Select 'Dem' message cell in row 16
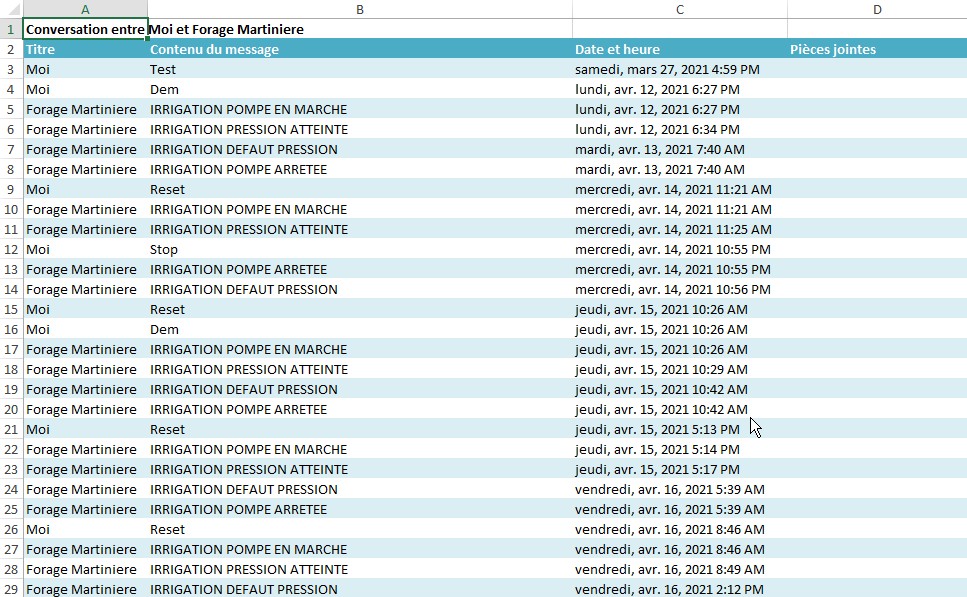This screenshot has width=967, height=597. click(x=360, y=329)
